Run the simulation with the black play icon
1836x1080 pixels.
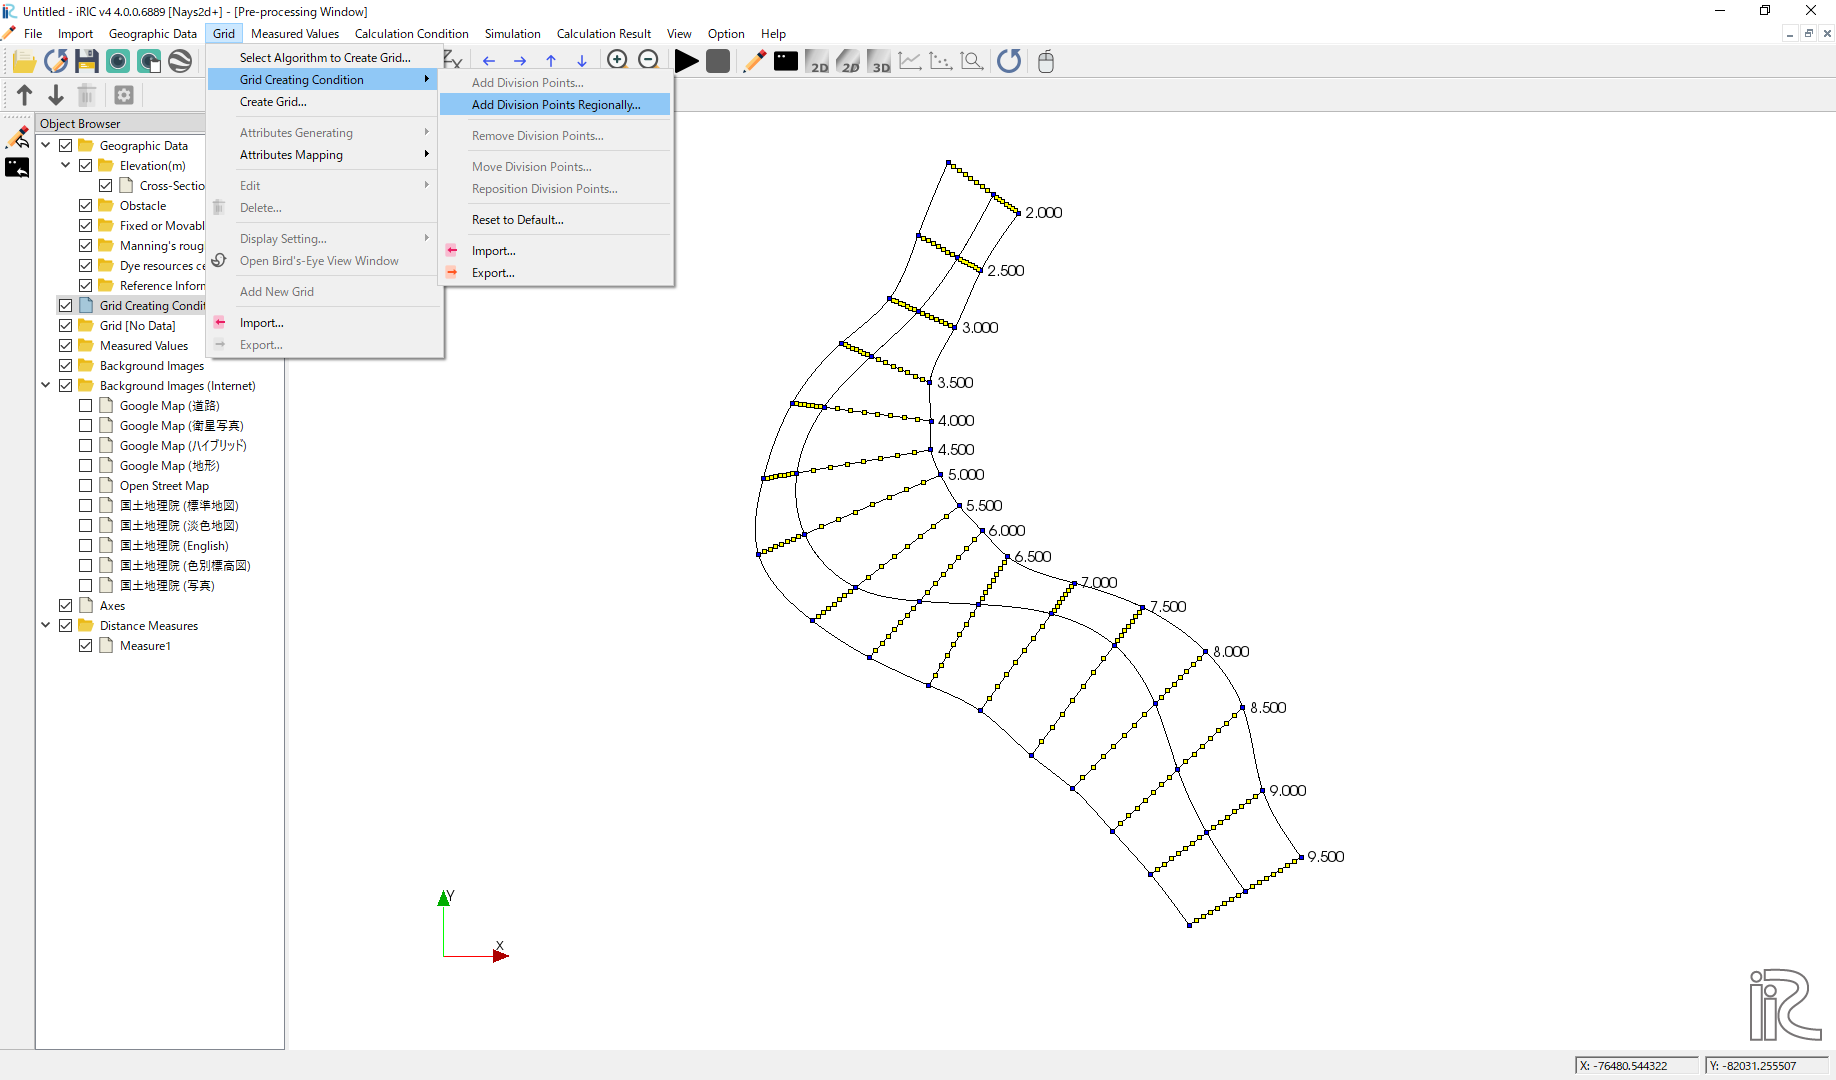point(686,61)
